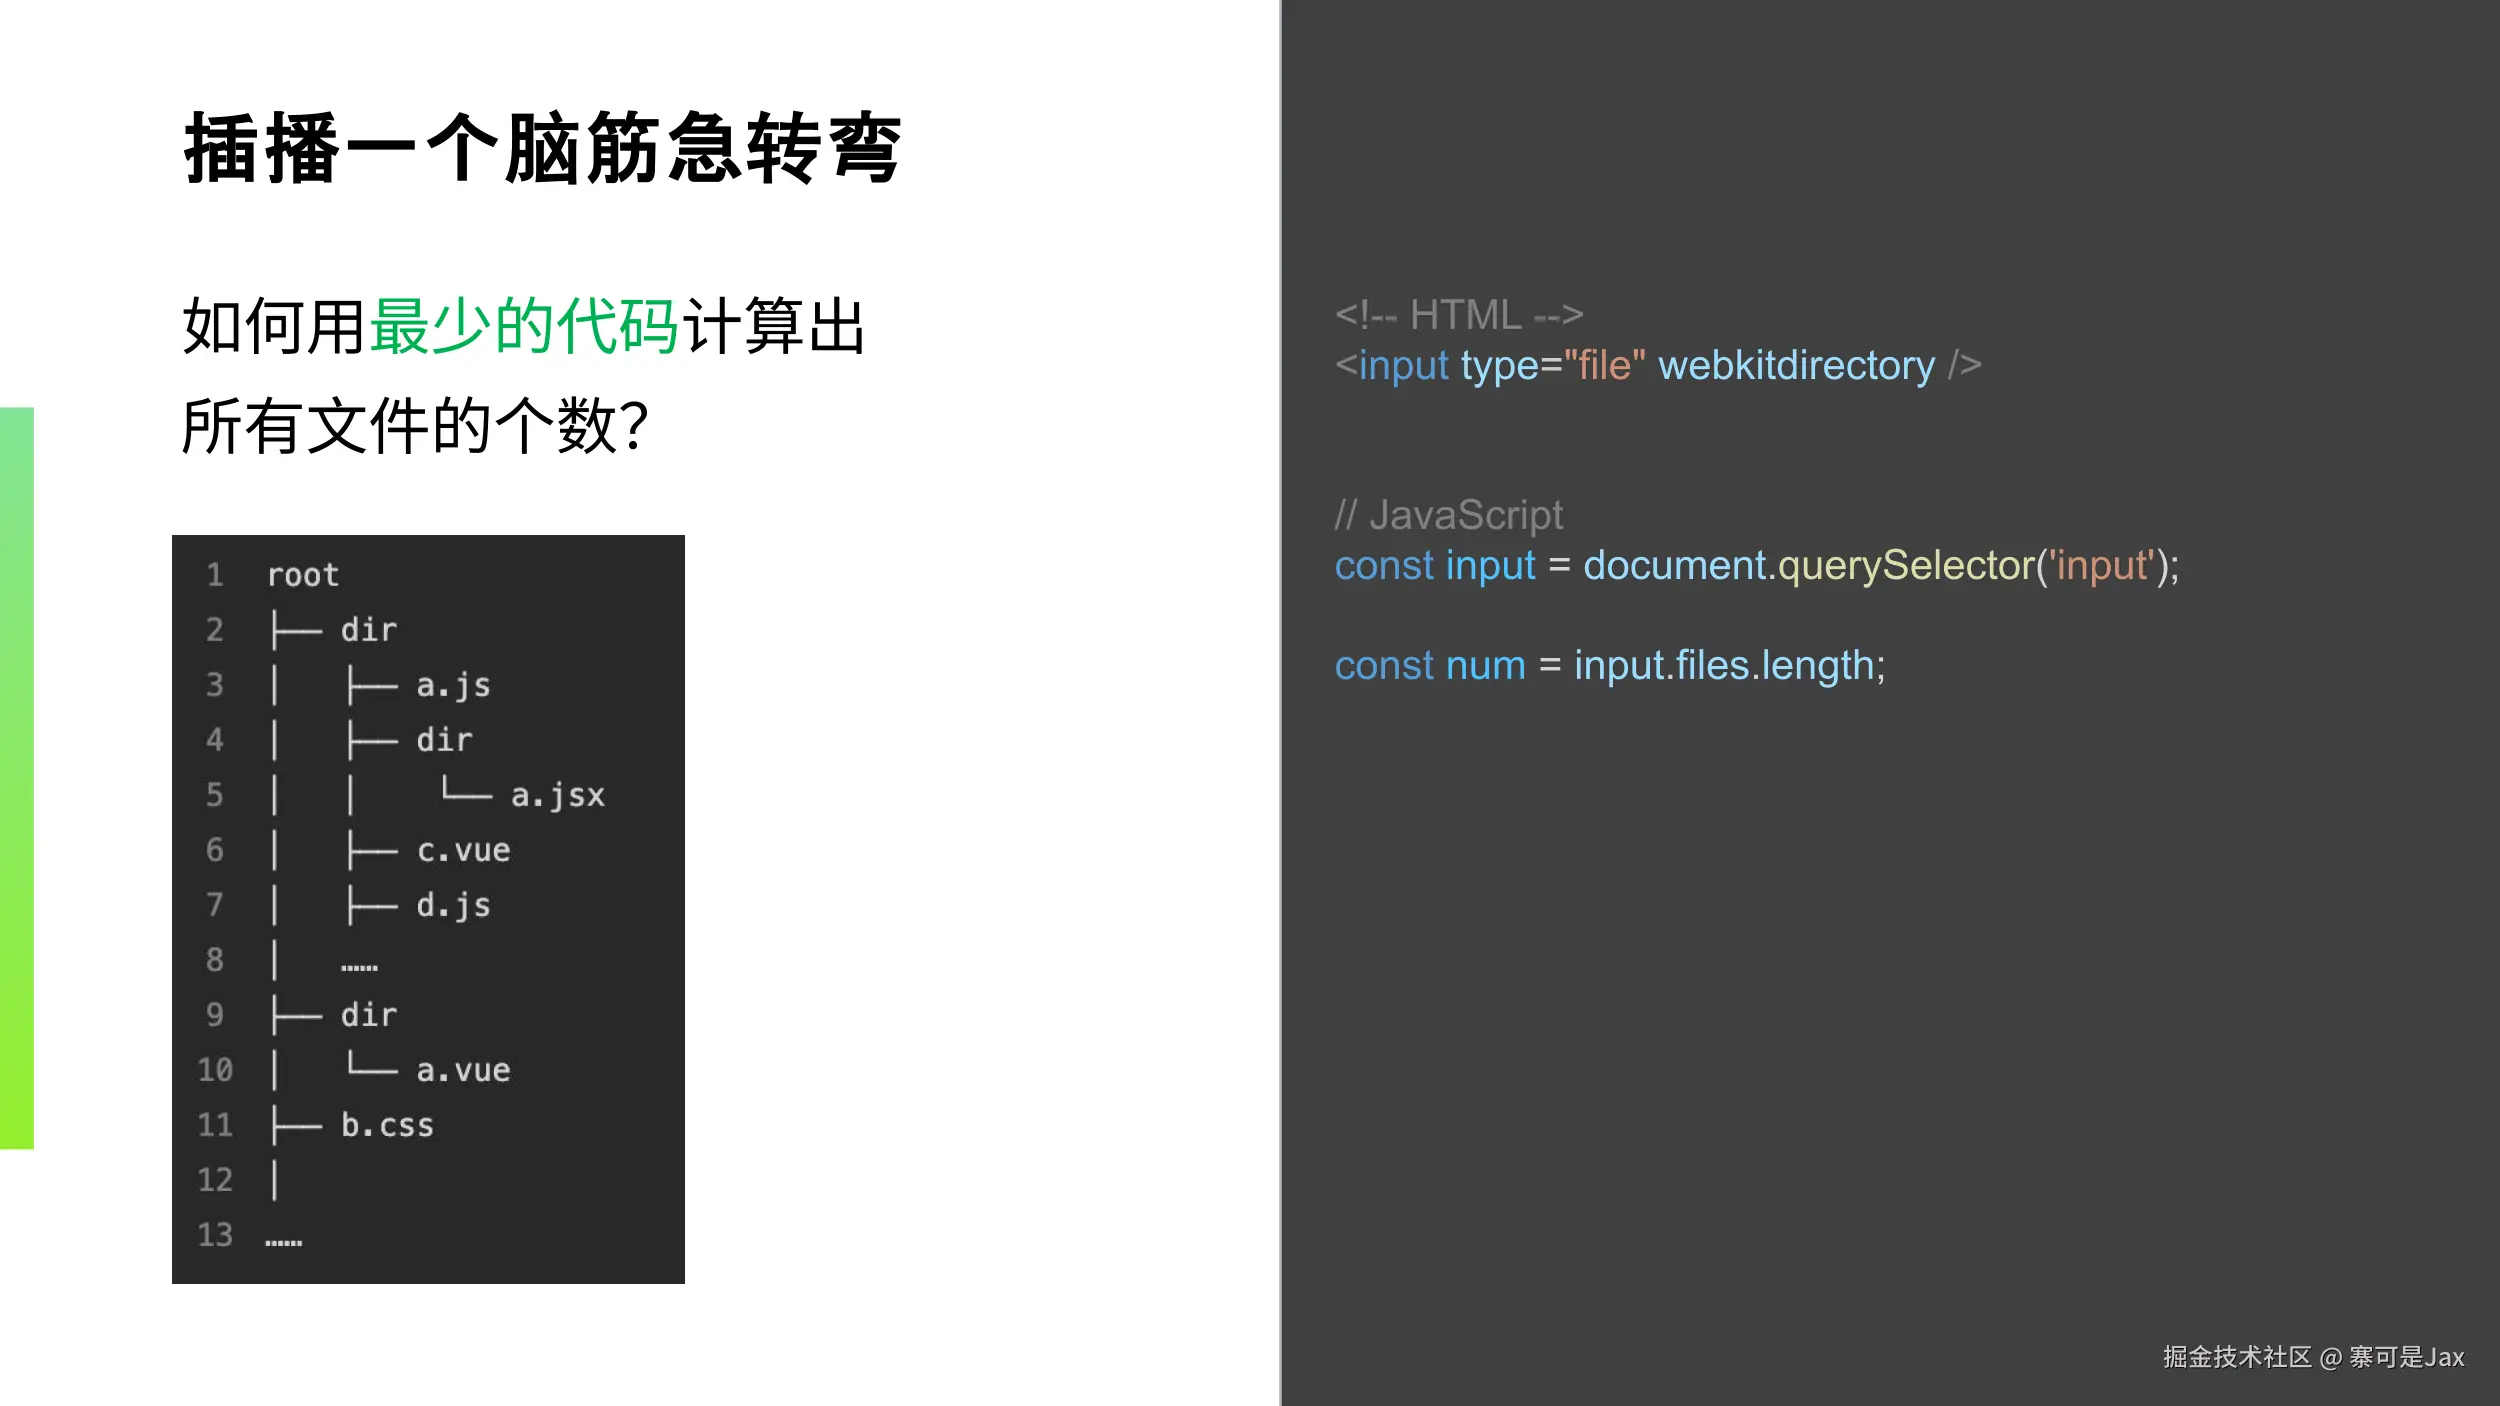Click the JavaScript comment line
Screen dimensions: 2500x1406
[1448, 515]
